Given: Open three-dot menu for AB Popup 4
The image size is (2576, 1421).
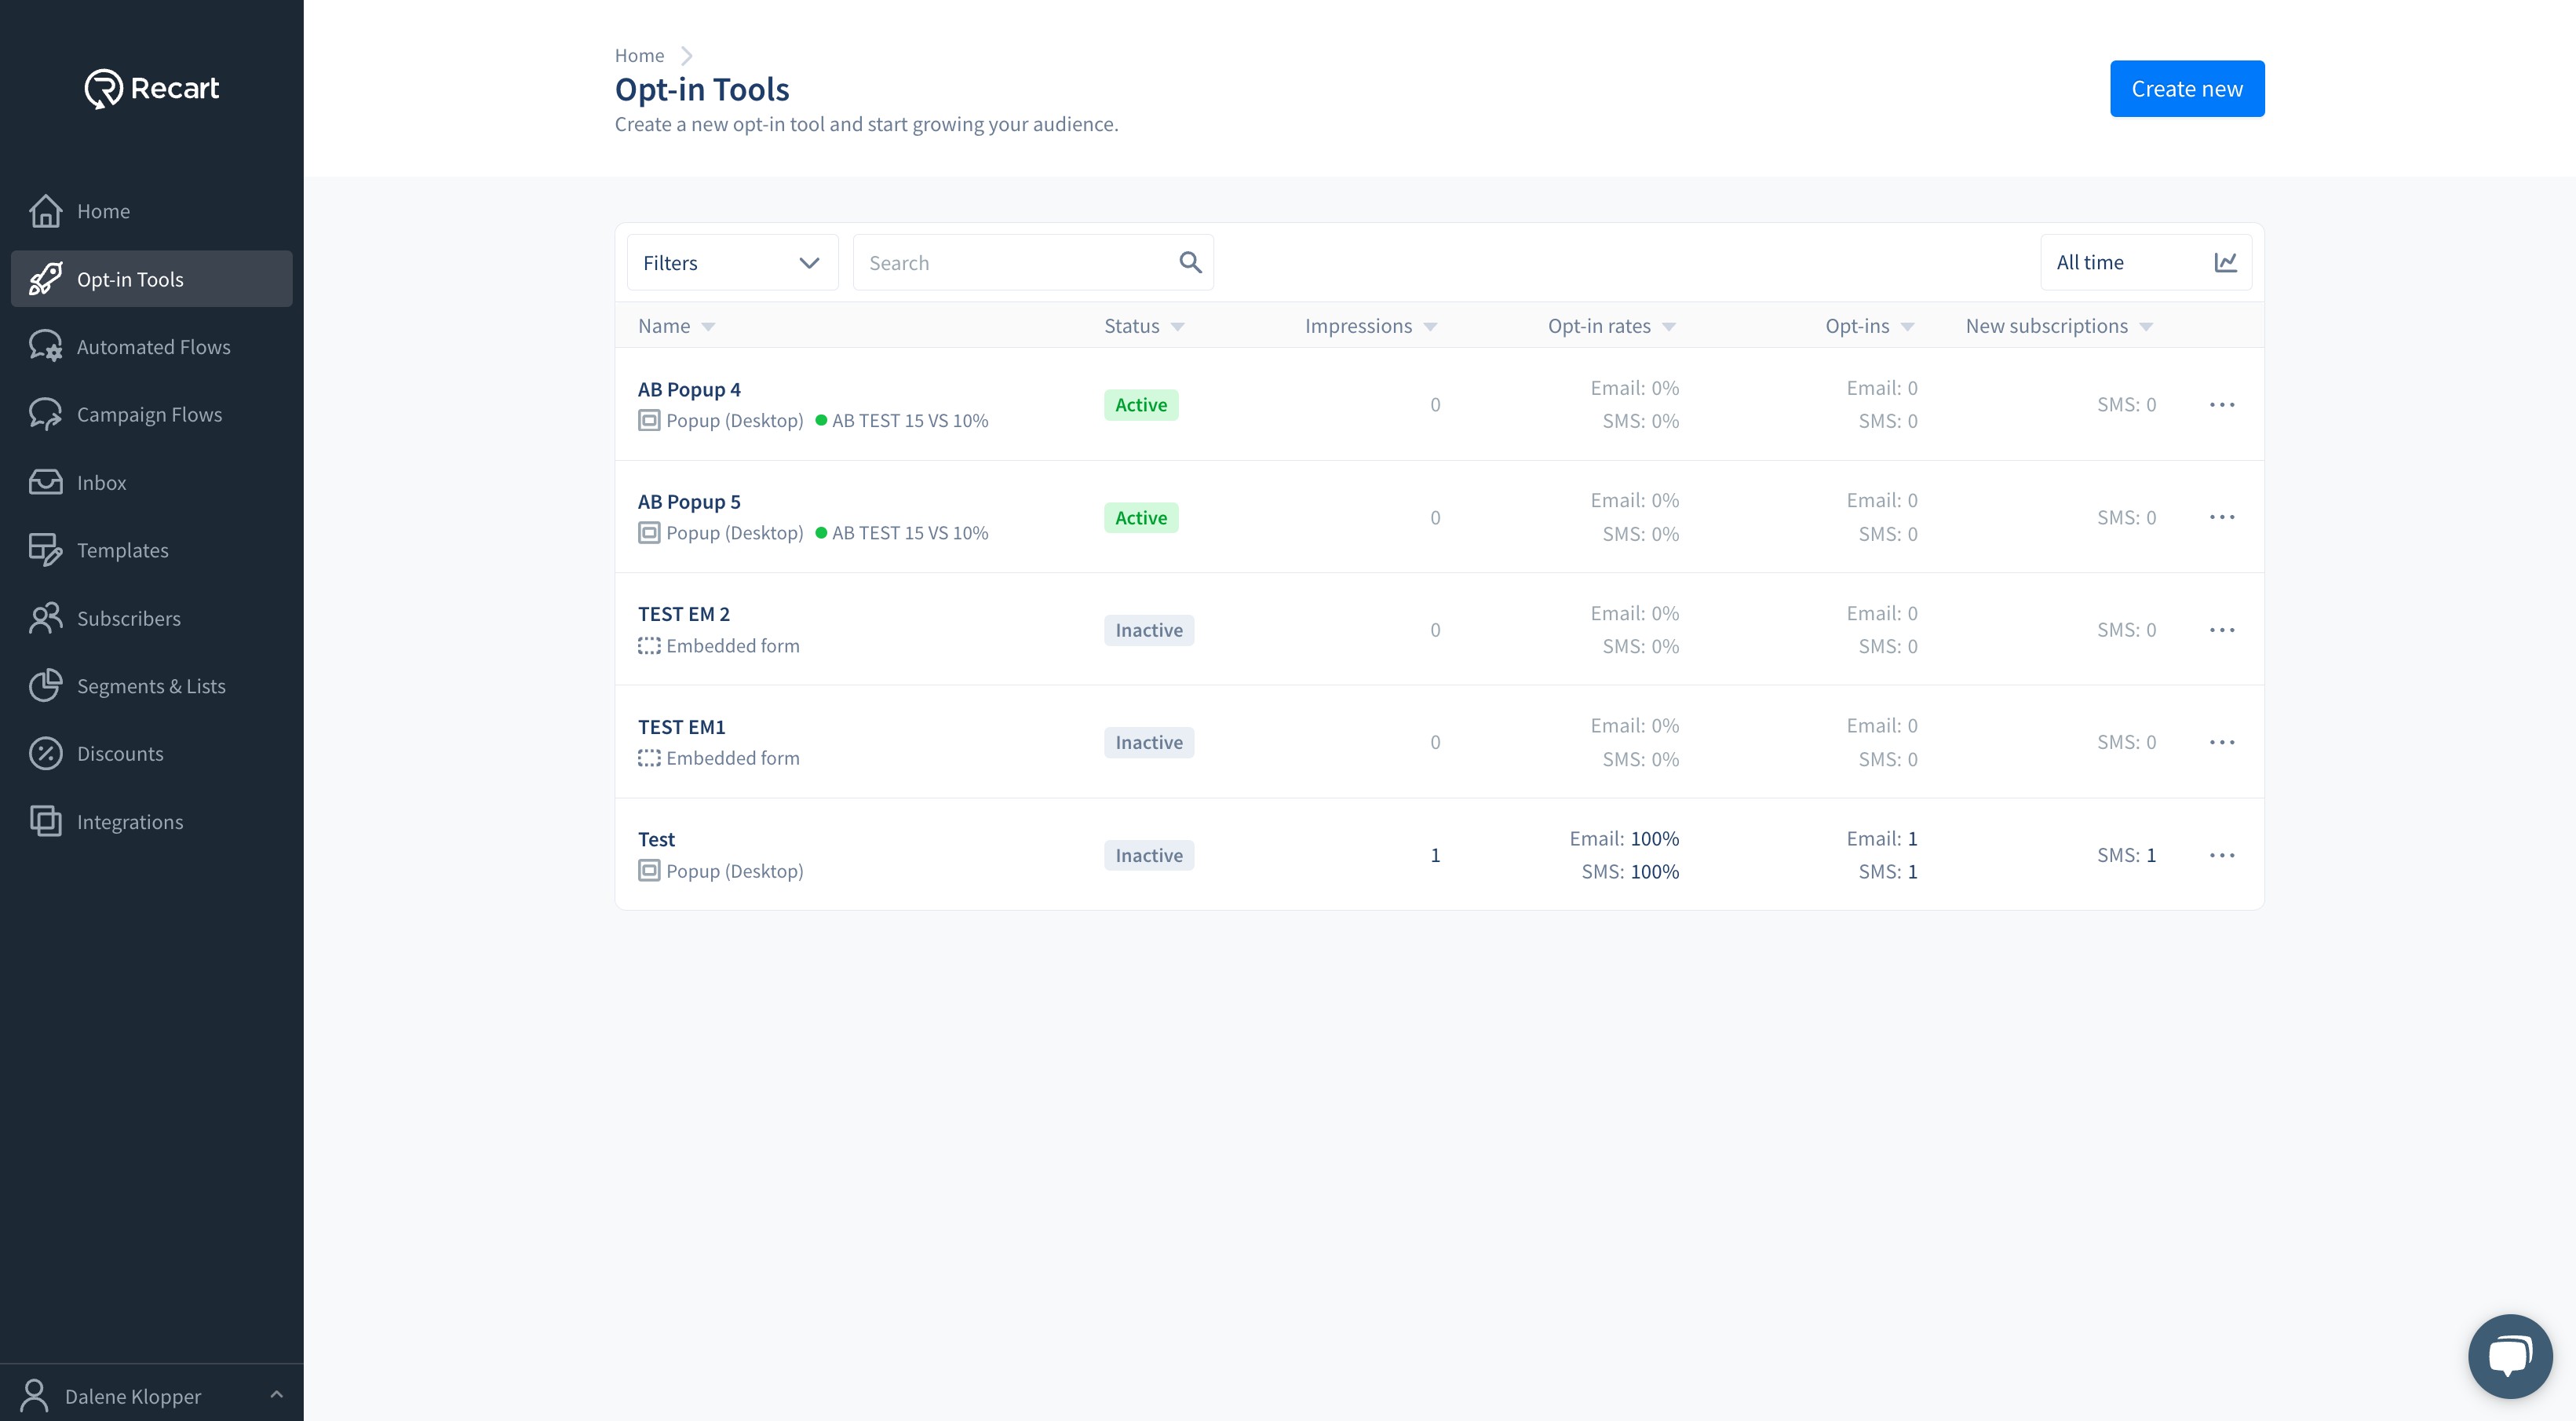Looking at the screenshot, I should pos(2222,405).
